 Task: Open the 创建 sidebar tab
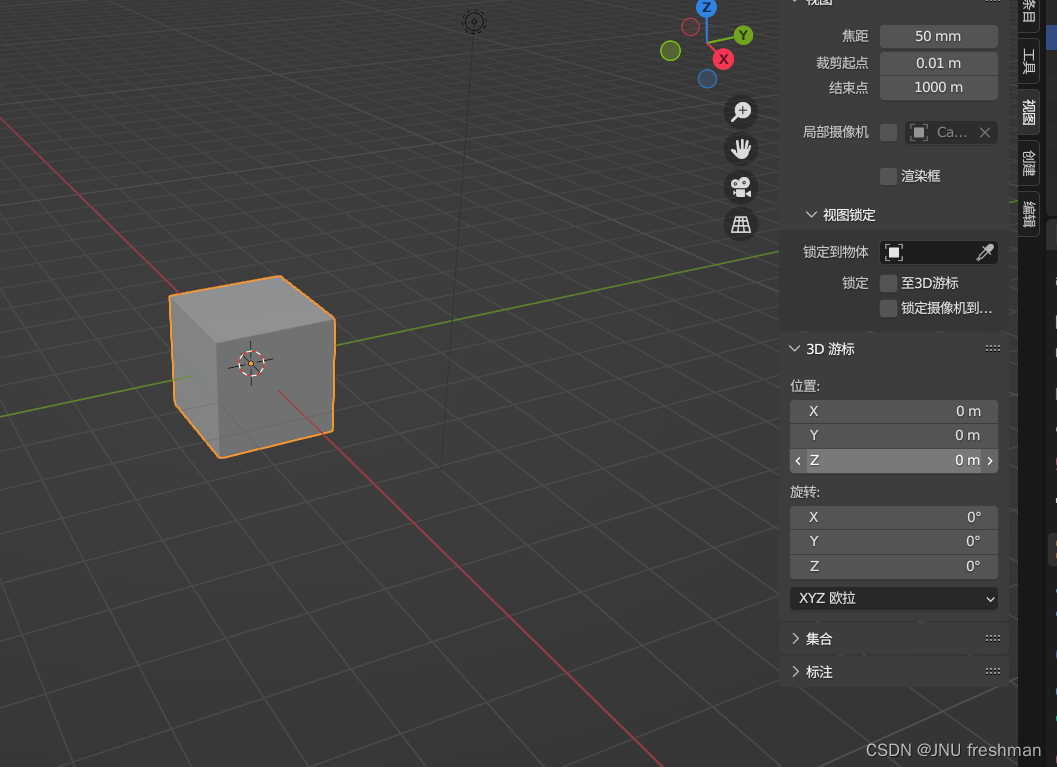1029,163
